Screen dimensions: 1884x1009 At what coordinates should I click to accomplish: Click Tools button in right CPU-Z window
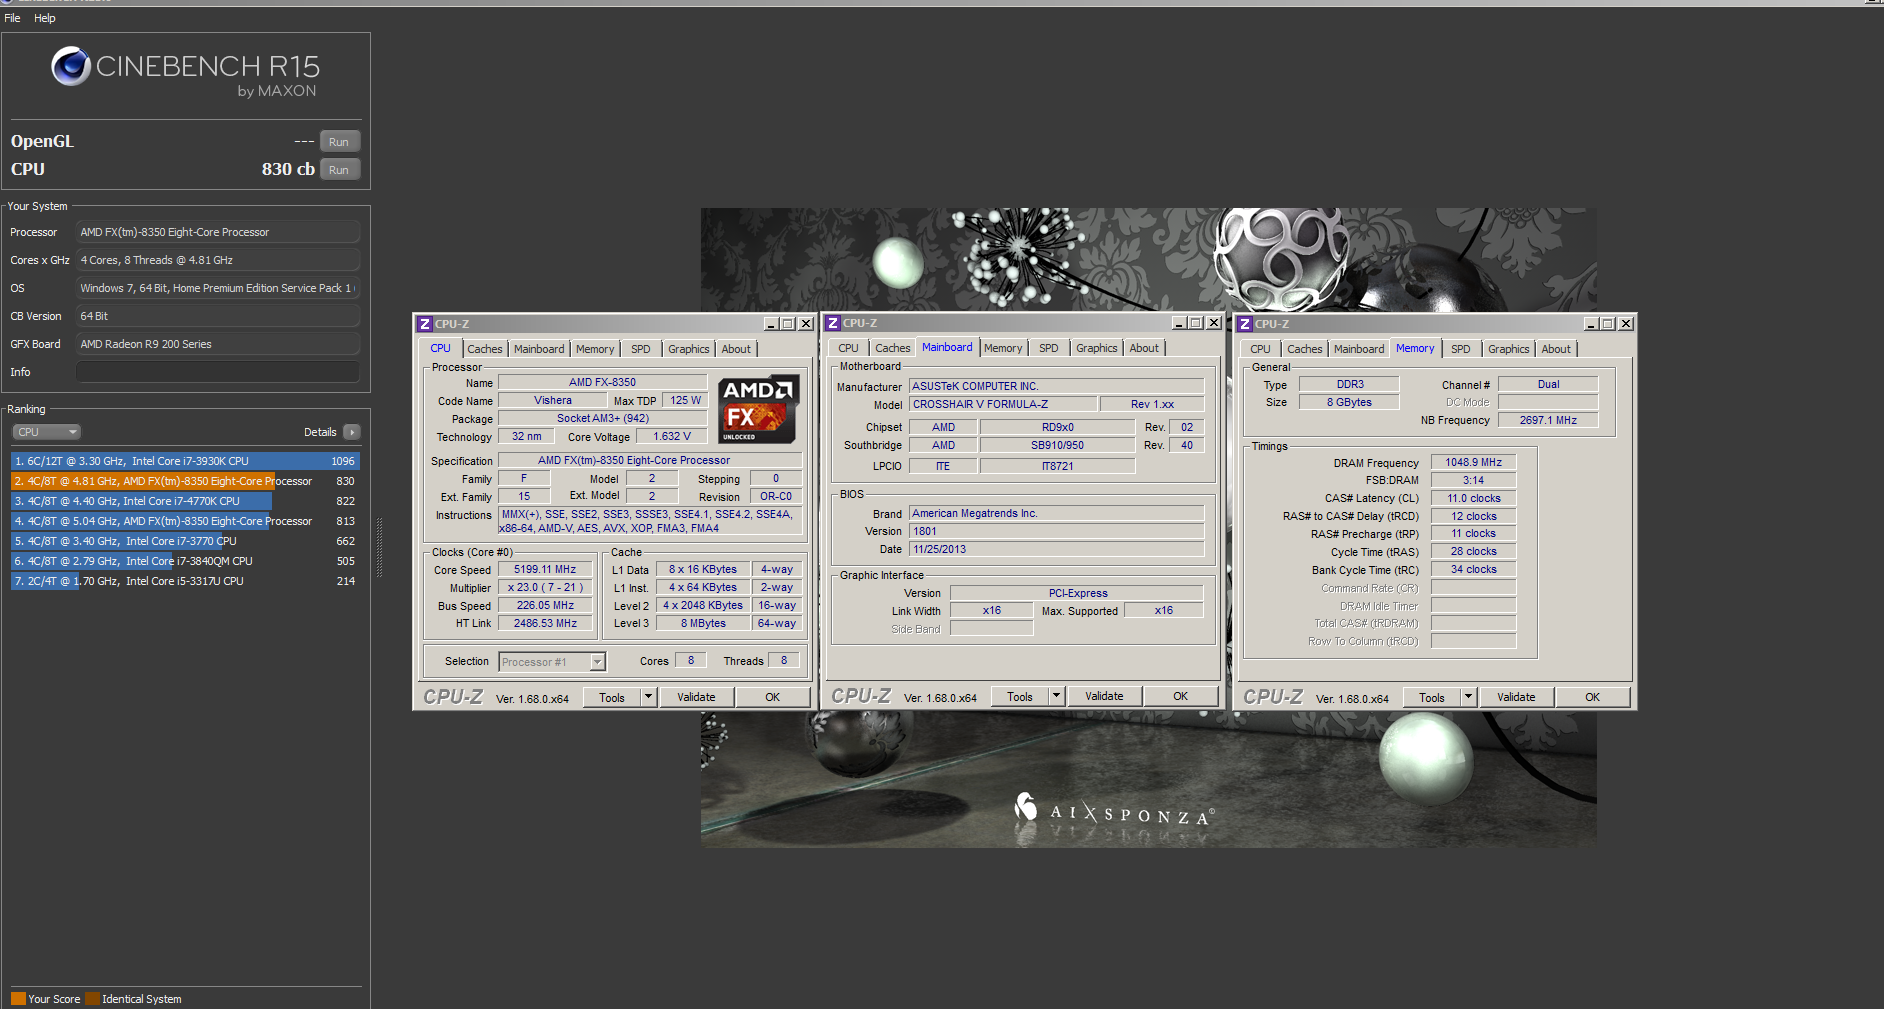tap(1432, 698)
